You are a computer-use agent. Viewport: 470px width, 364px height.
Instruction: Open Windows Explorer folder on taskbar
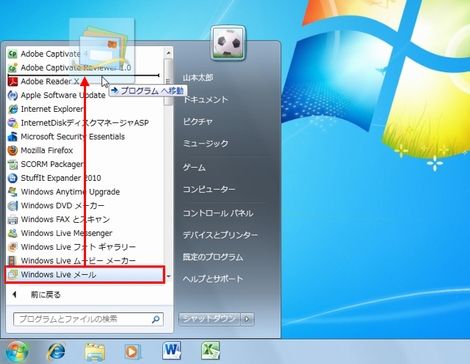95,352
